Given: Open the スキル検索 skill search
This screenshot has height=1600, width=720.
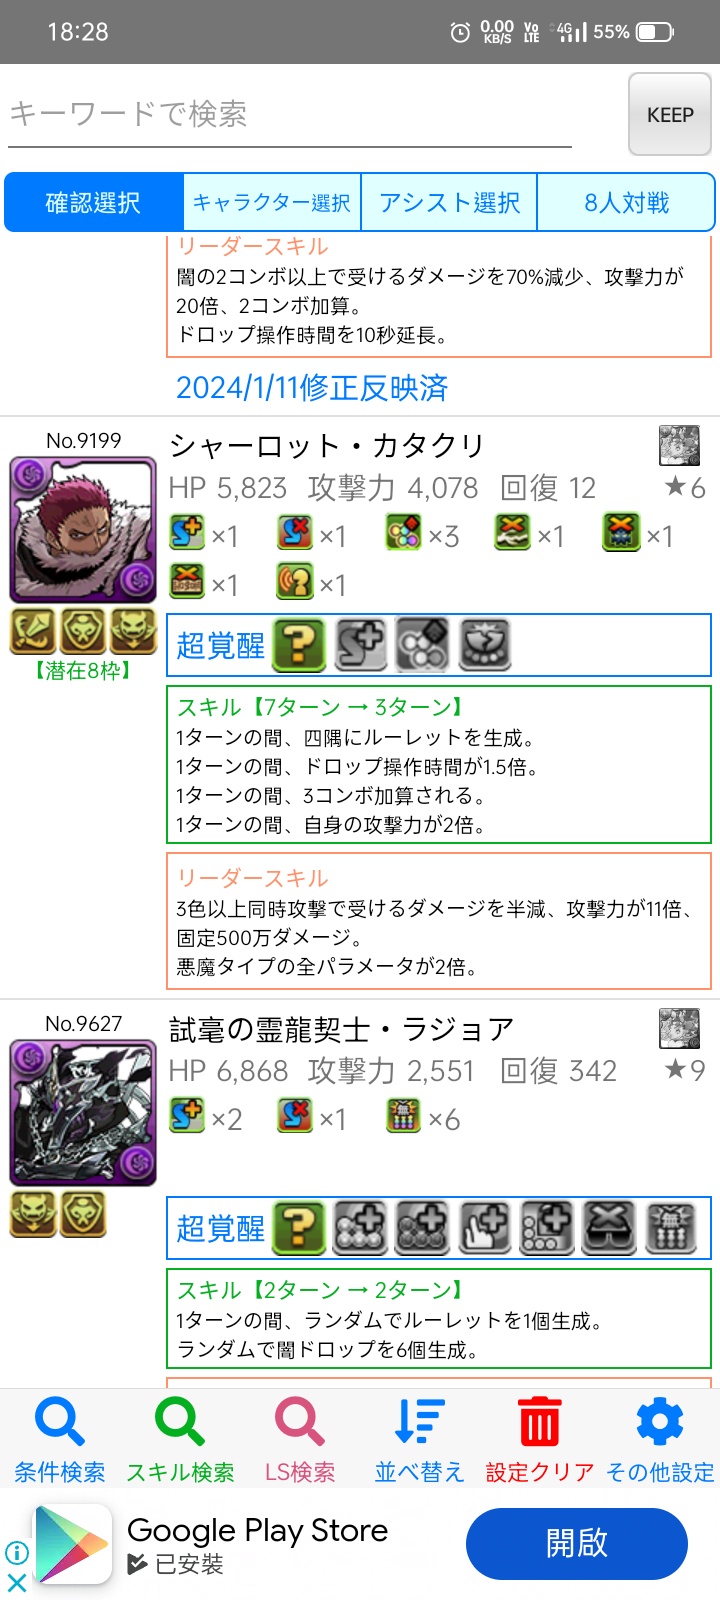Looking at the screenshot, I should coord(180,1440).
